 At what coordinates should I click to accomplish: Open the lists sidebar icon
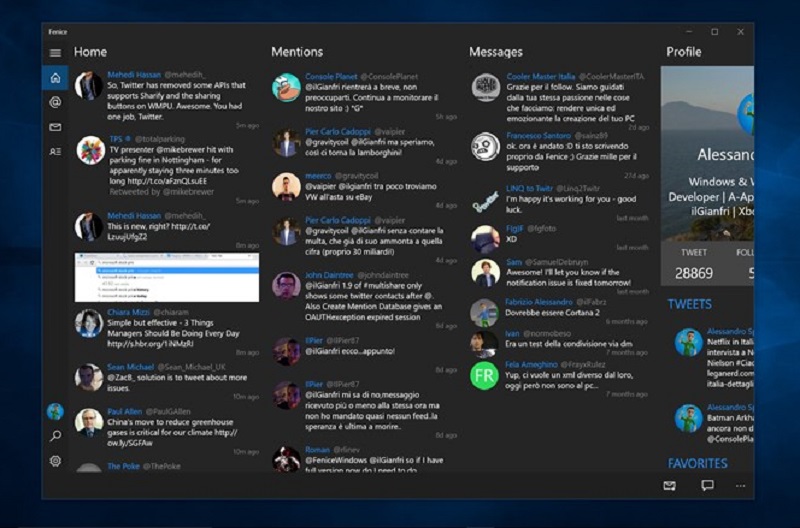pyautogui.click(x=55, y=152)
